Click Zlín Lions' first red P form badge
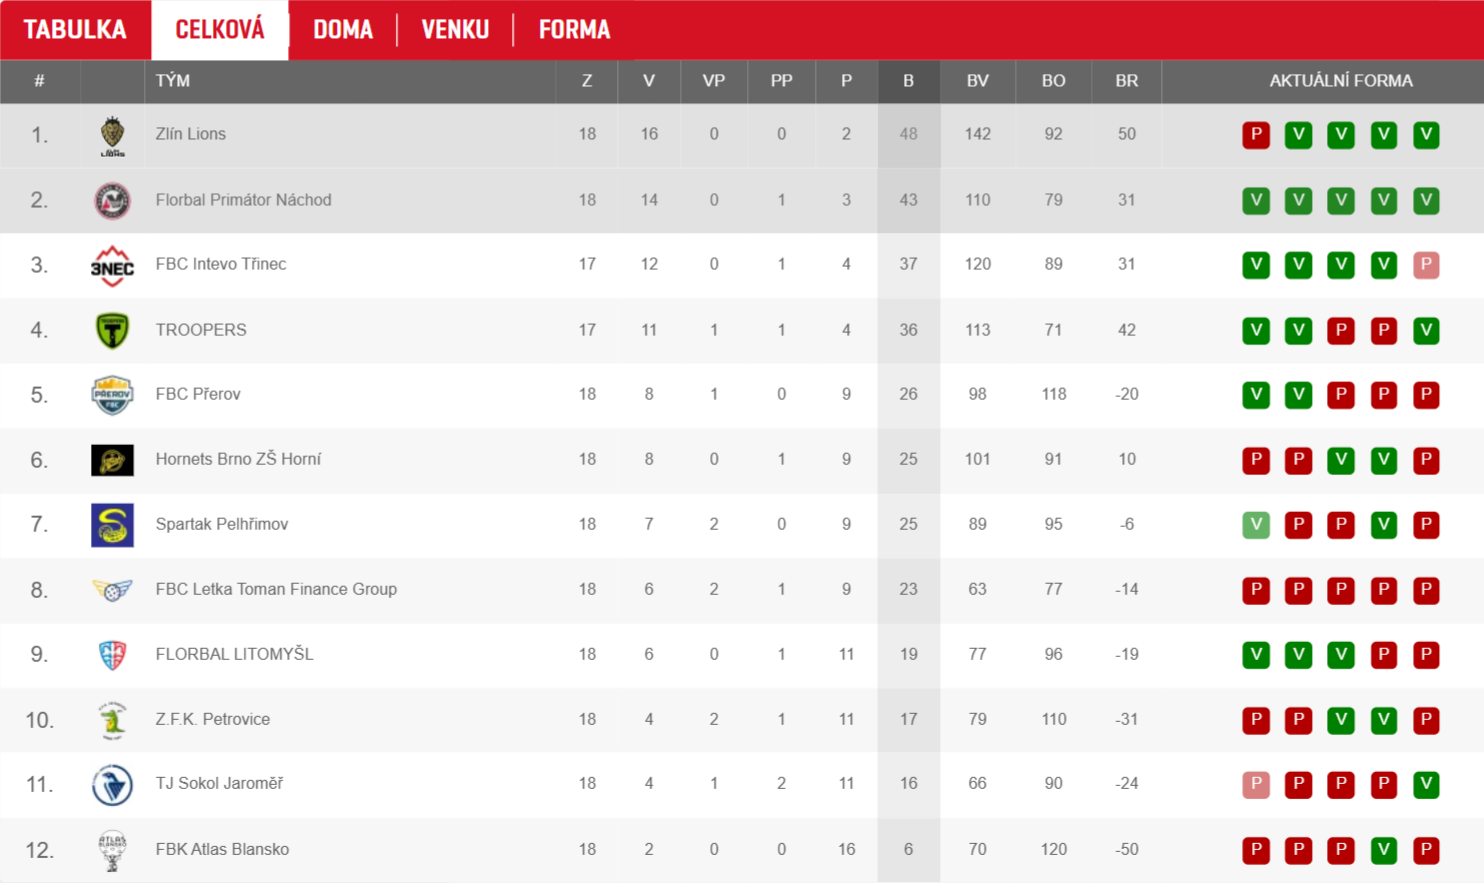 click(1256, 135)
